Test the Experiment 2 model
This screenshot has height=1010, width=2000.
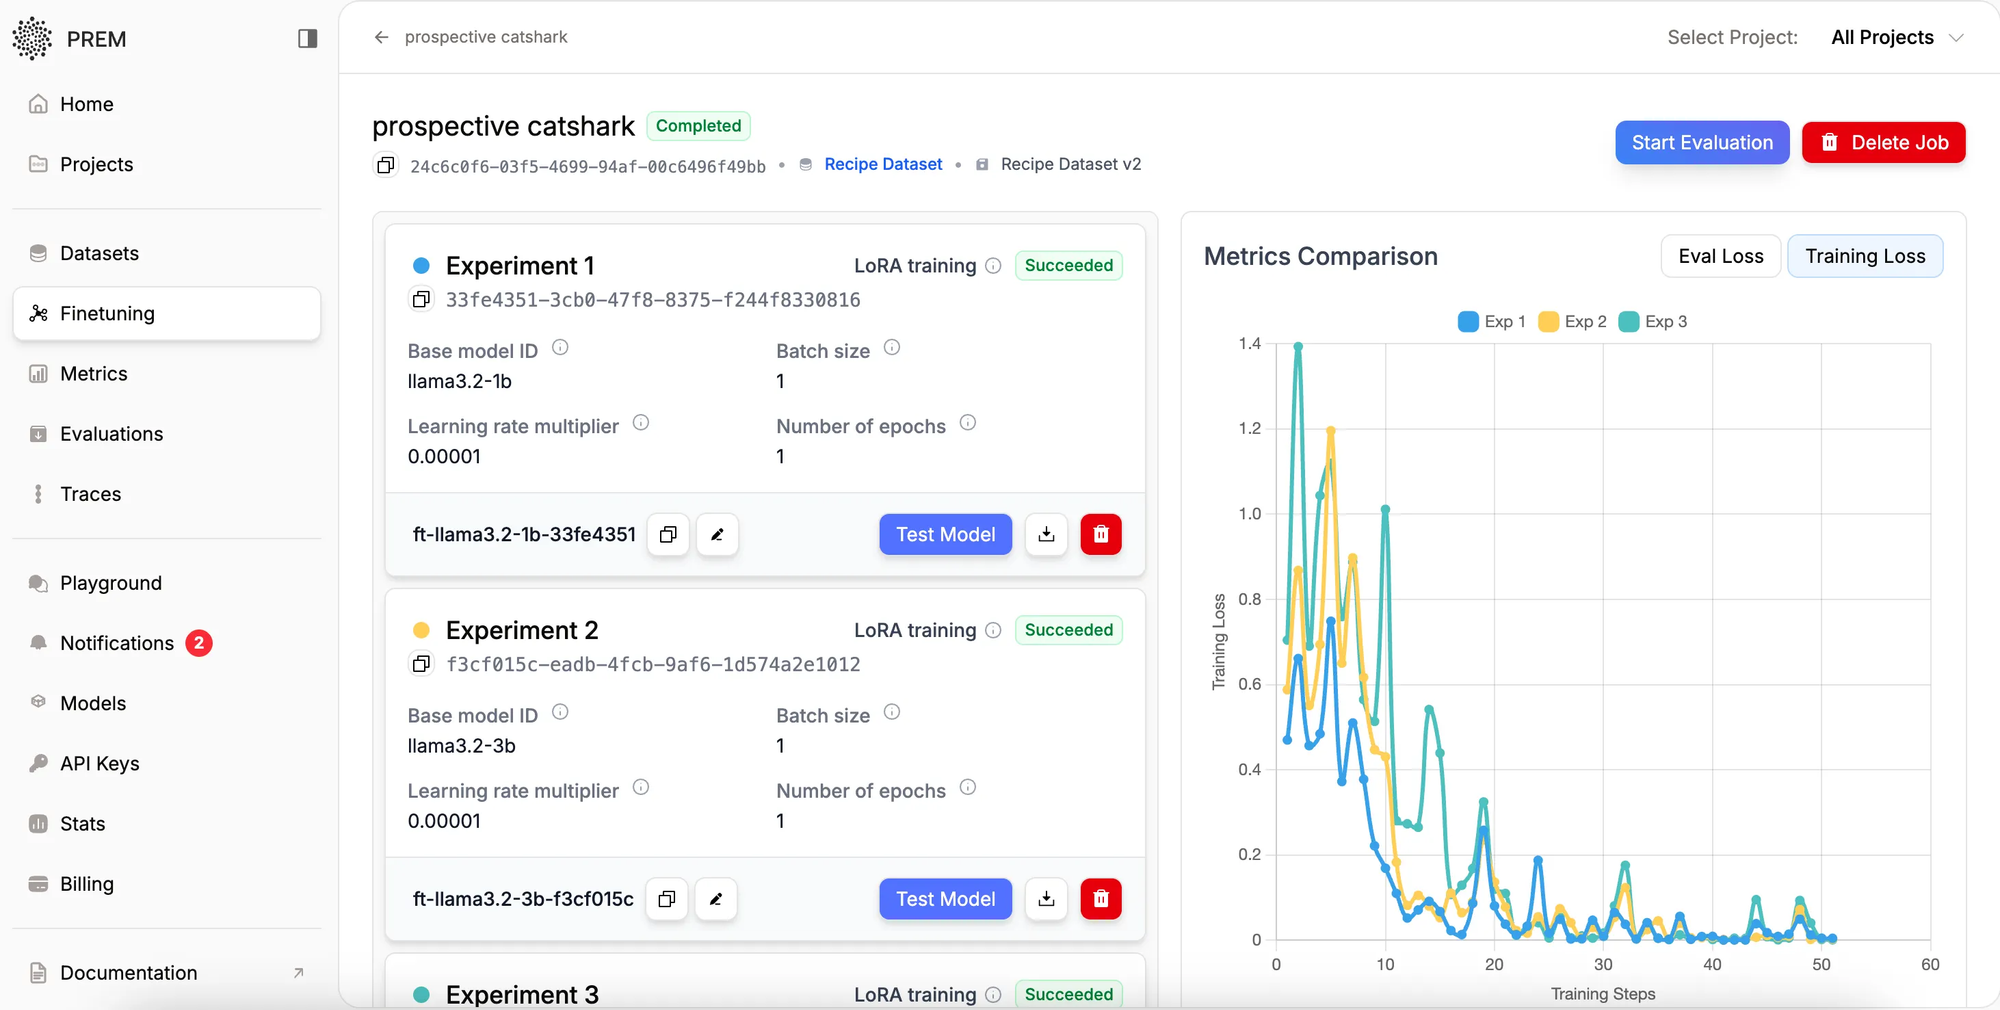tap(944, 899)
